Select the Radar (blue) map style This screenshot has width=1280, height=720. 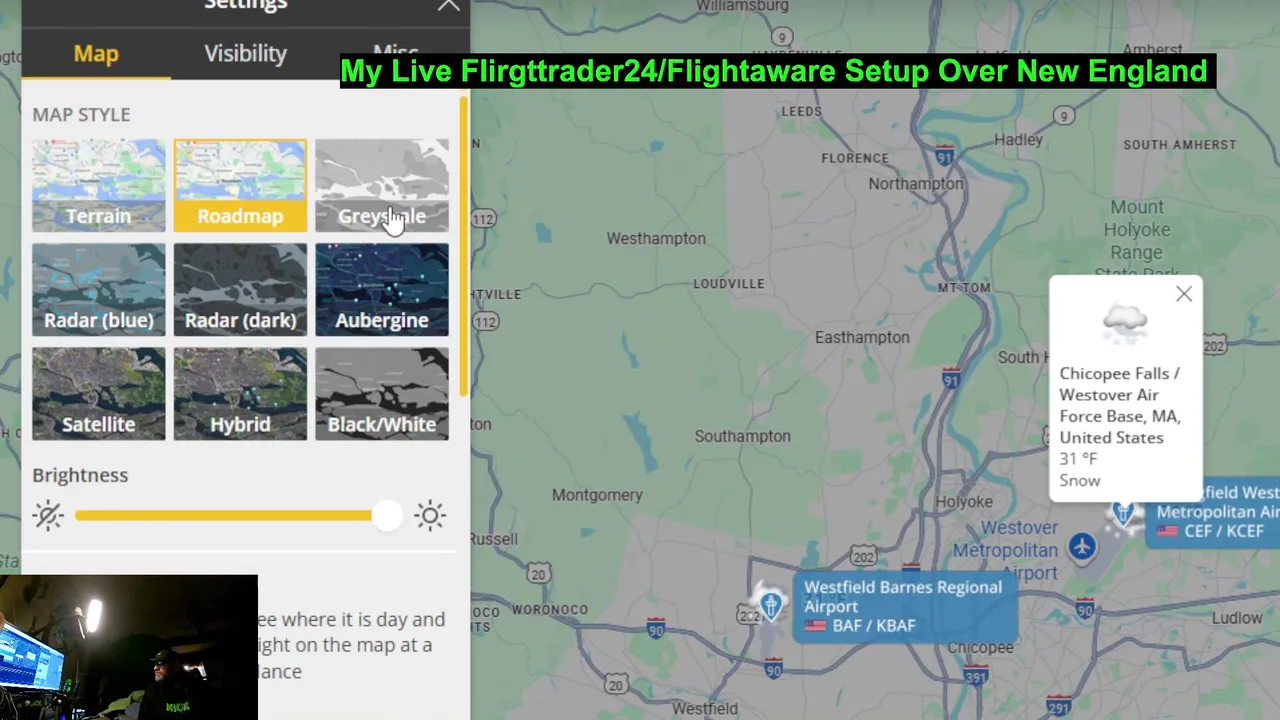98,290
